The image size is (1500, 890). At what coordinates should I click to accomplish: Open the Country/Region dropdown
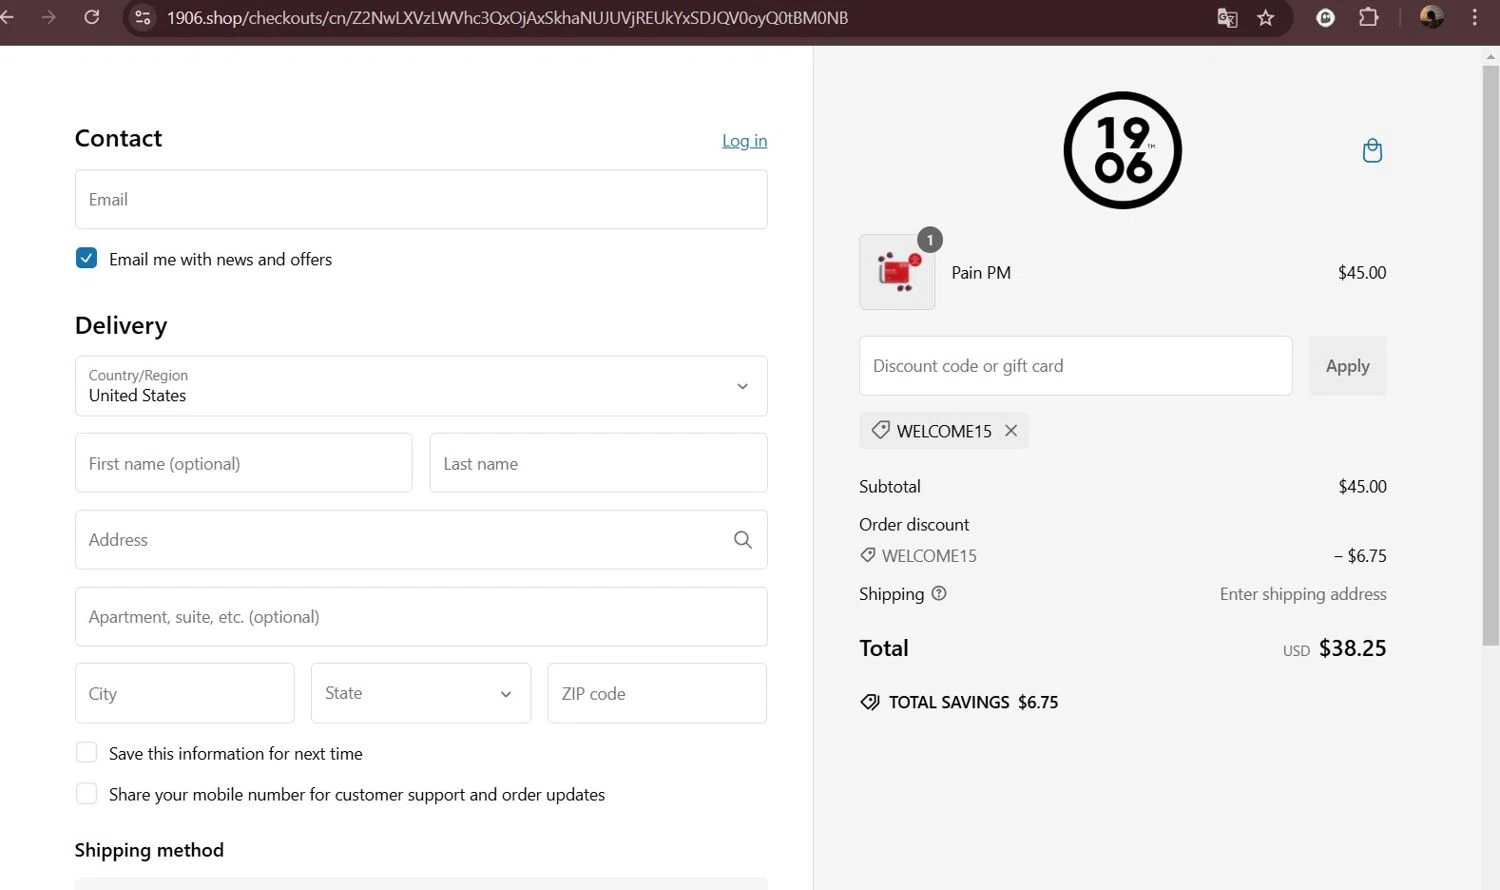[421, 386]
